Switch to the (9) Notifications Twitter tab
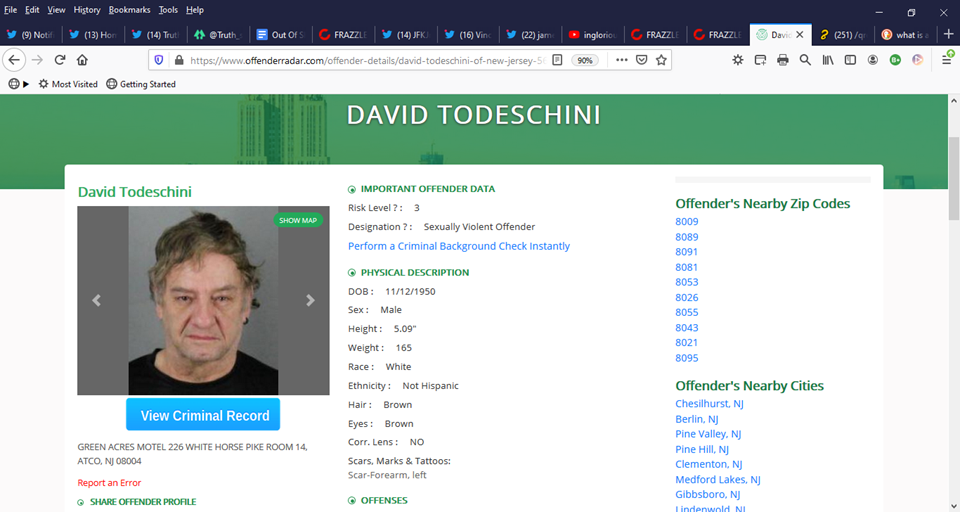The height and width of the screenshot is (512, 960). (x=31, y=35)
